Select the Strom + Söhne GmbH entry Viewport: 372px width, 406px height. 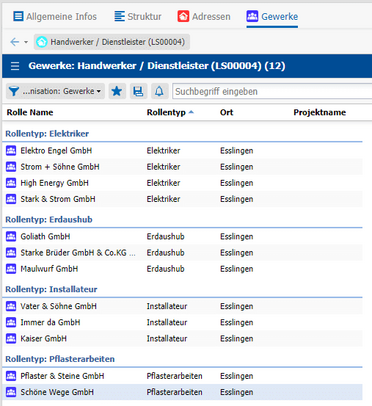pyautogui.click(x=60, y=167)
